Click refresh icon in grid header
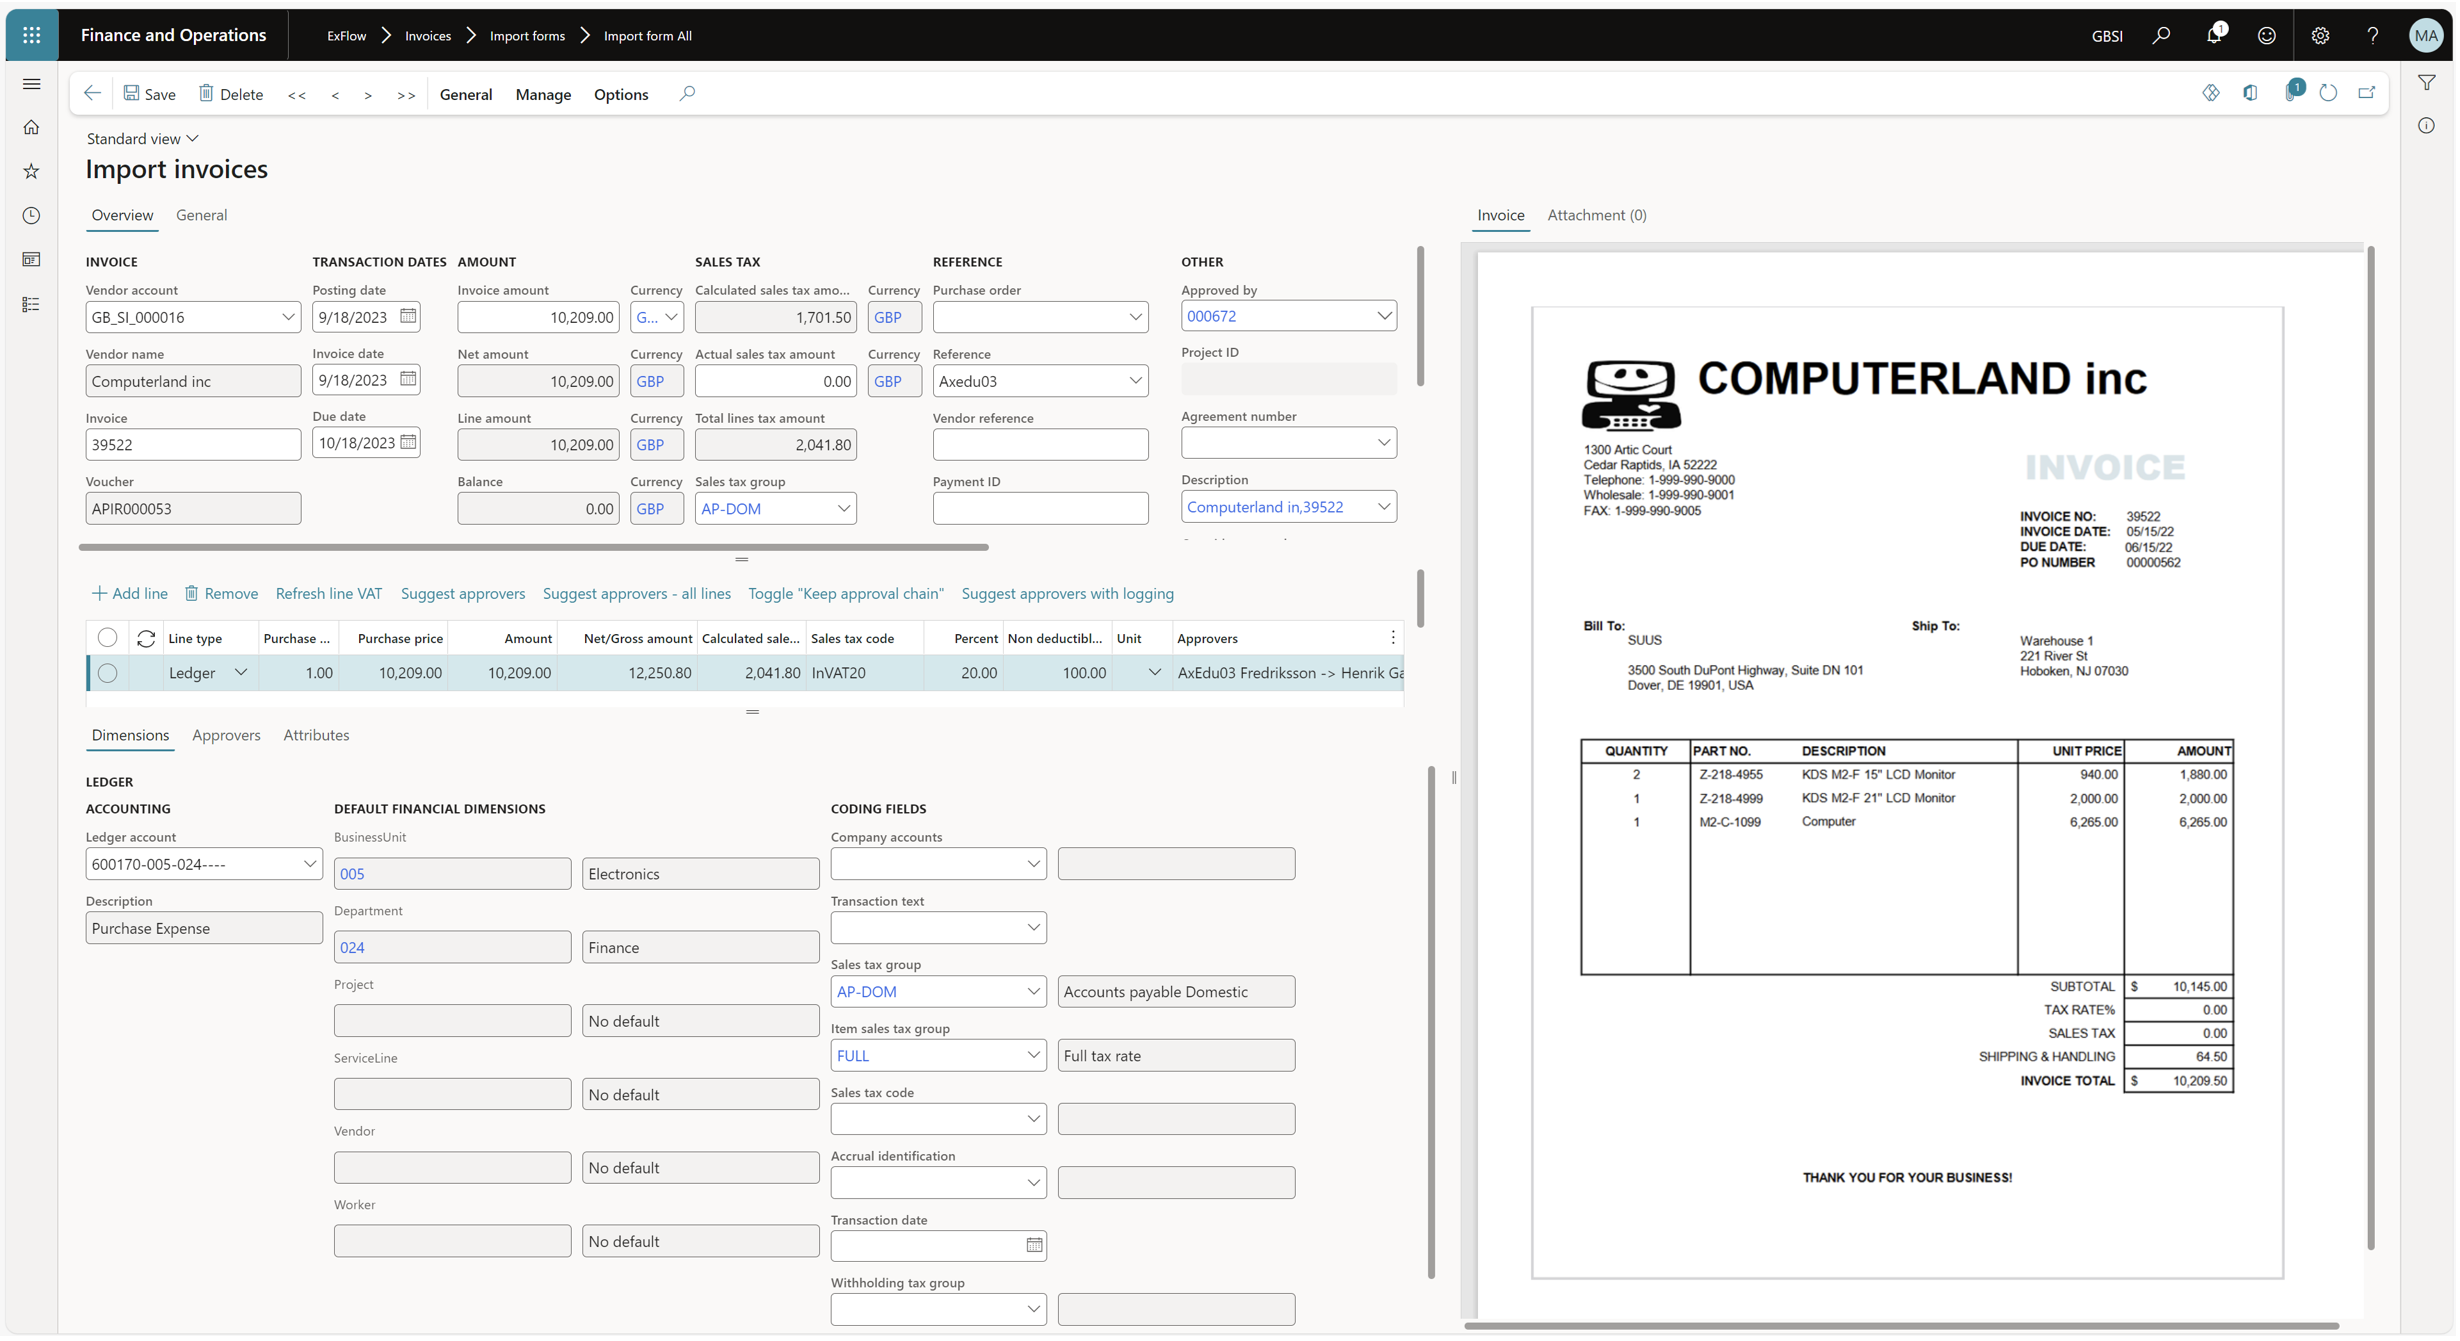 (146, 638)
